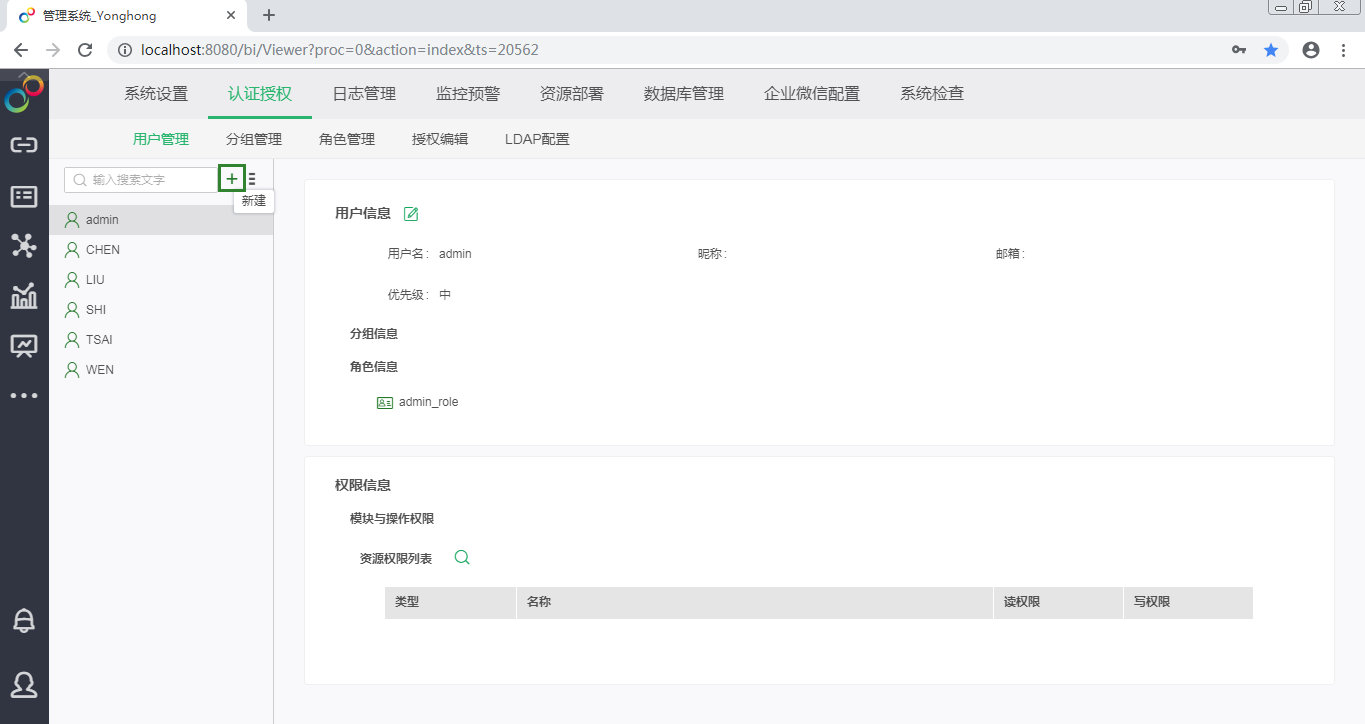
Task: Click the notification bell icon in sidebar
Action: coord(24,621)
